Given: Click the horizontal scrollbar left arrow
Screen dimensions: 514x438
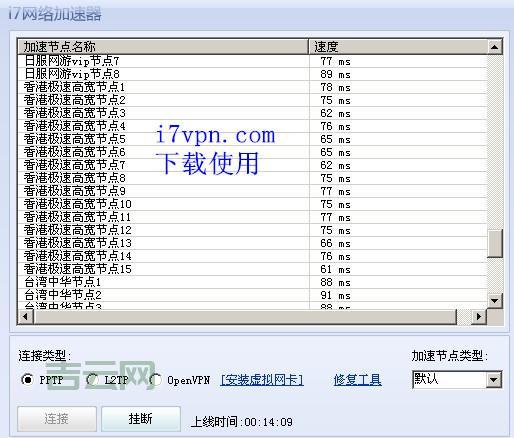Looking at the screenshot, I should (25, 316).
